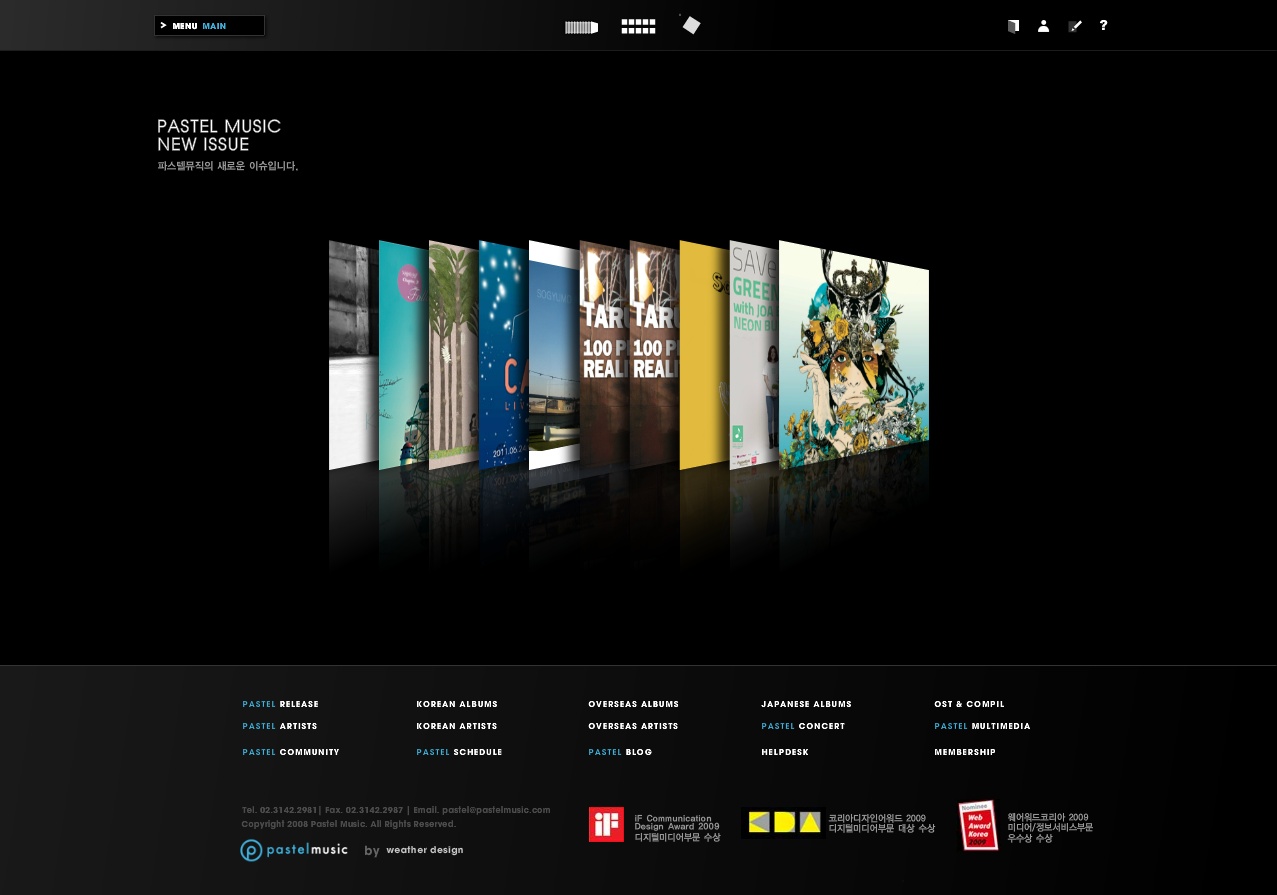
Task: Select the scattered single-card view icon
Action: (691, 25)
